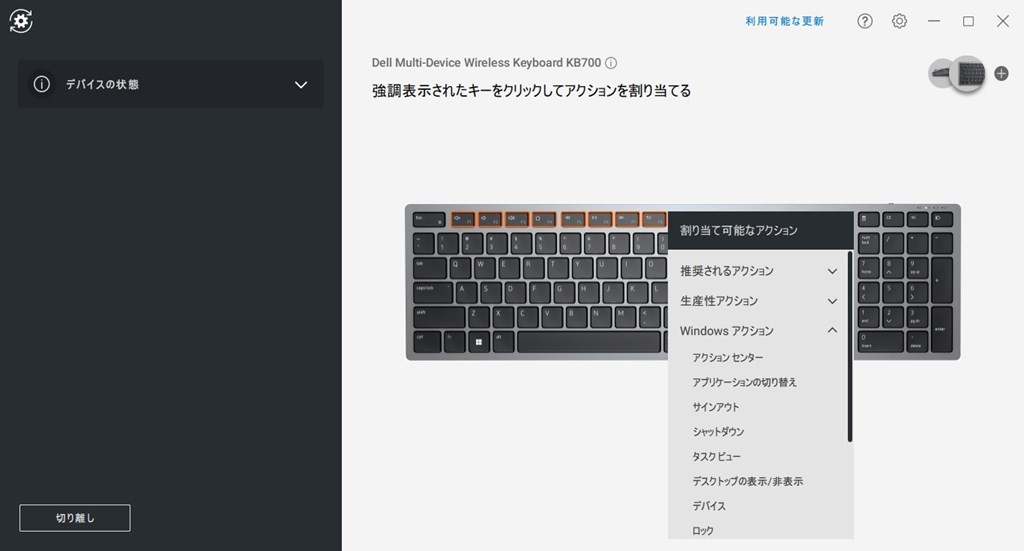Click the info icon beside KB700
Image resolution: width=1024 pixels, height=551 pixels.
click(611, 63)
